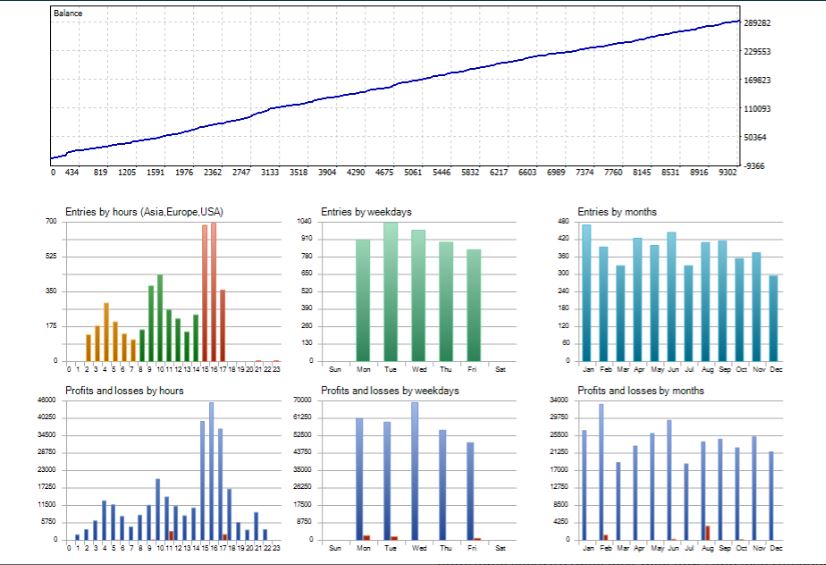Select the 289282 value on the balance axis

tap(758, 23)
